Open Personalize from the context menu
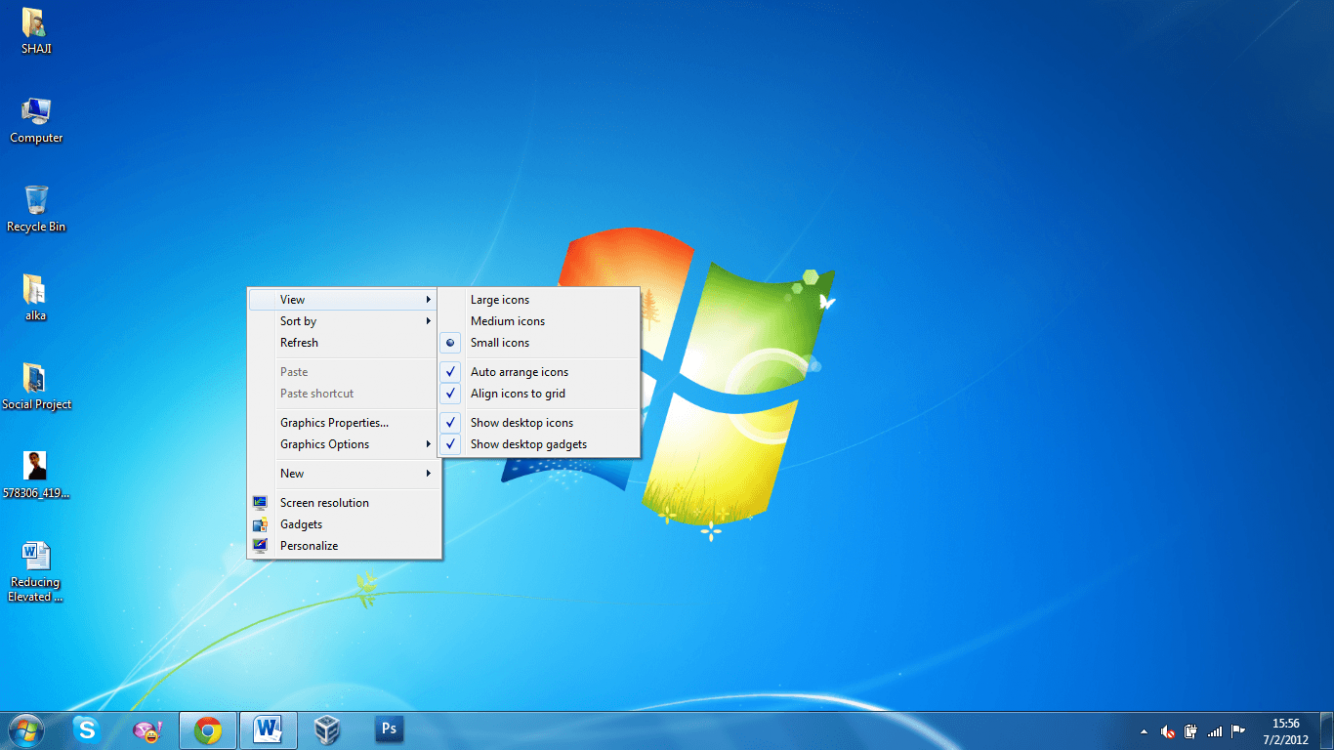The height and width of the screenshot is (750, 1334). [309, 546]
